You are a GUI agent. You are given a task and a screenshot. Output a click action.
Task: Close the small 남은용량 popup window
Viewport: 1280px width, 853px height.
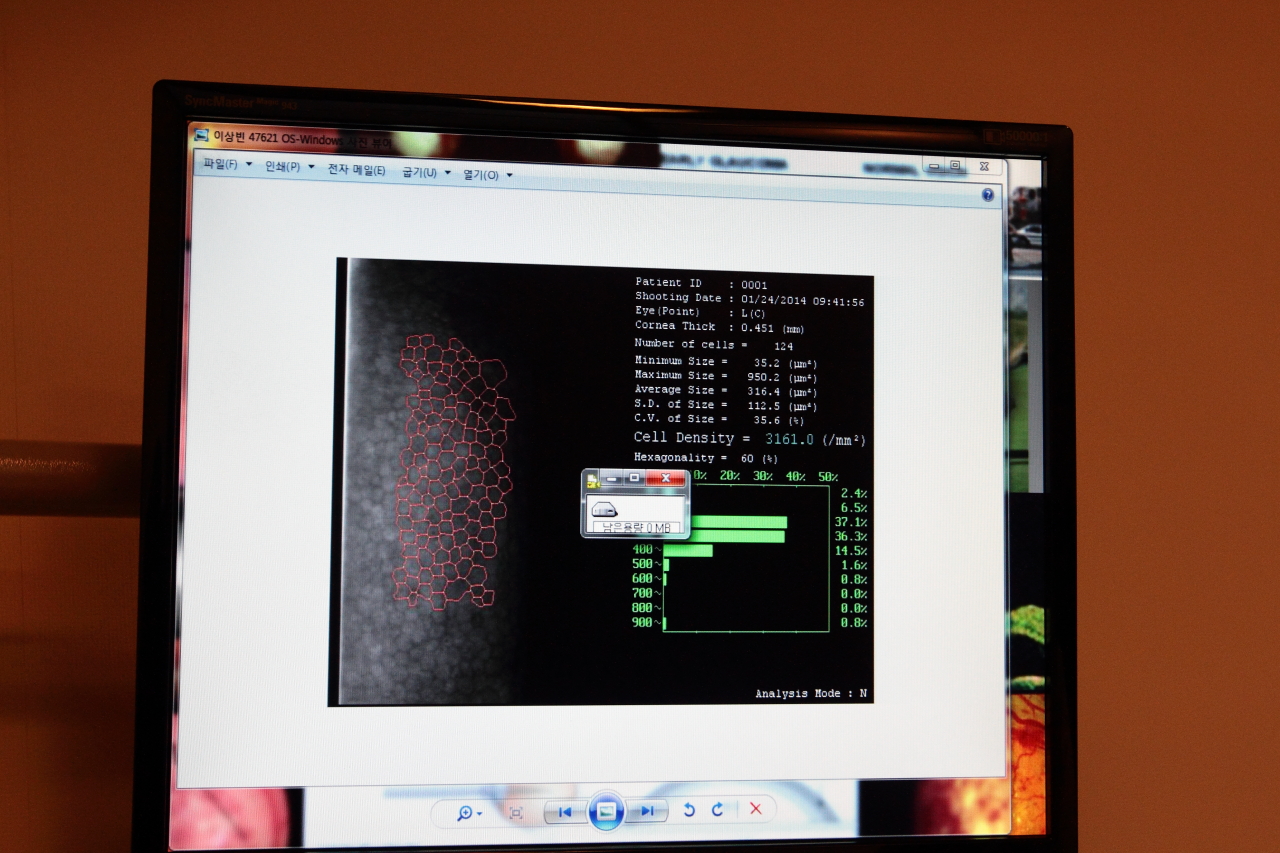[x=666, y=478]
